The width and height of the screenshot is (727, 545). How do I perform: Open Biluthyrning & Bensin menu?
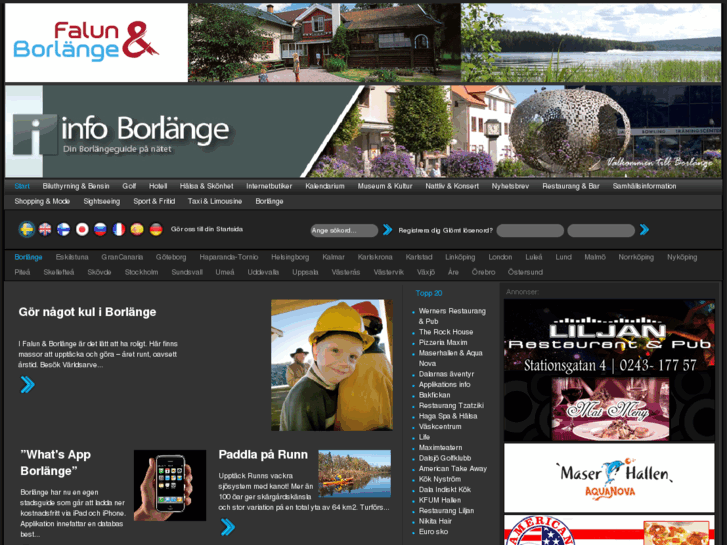tap(76, 186)
